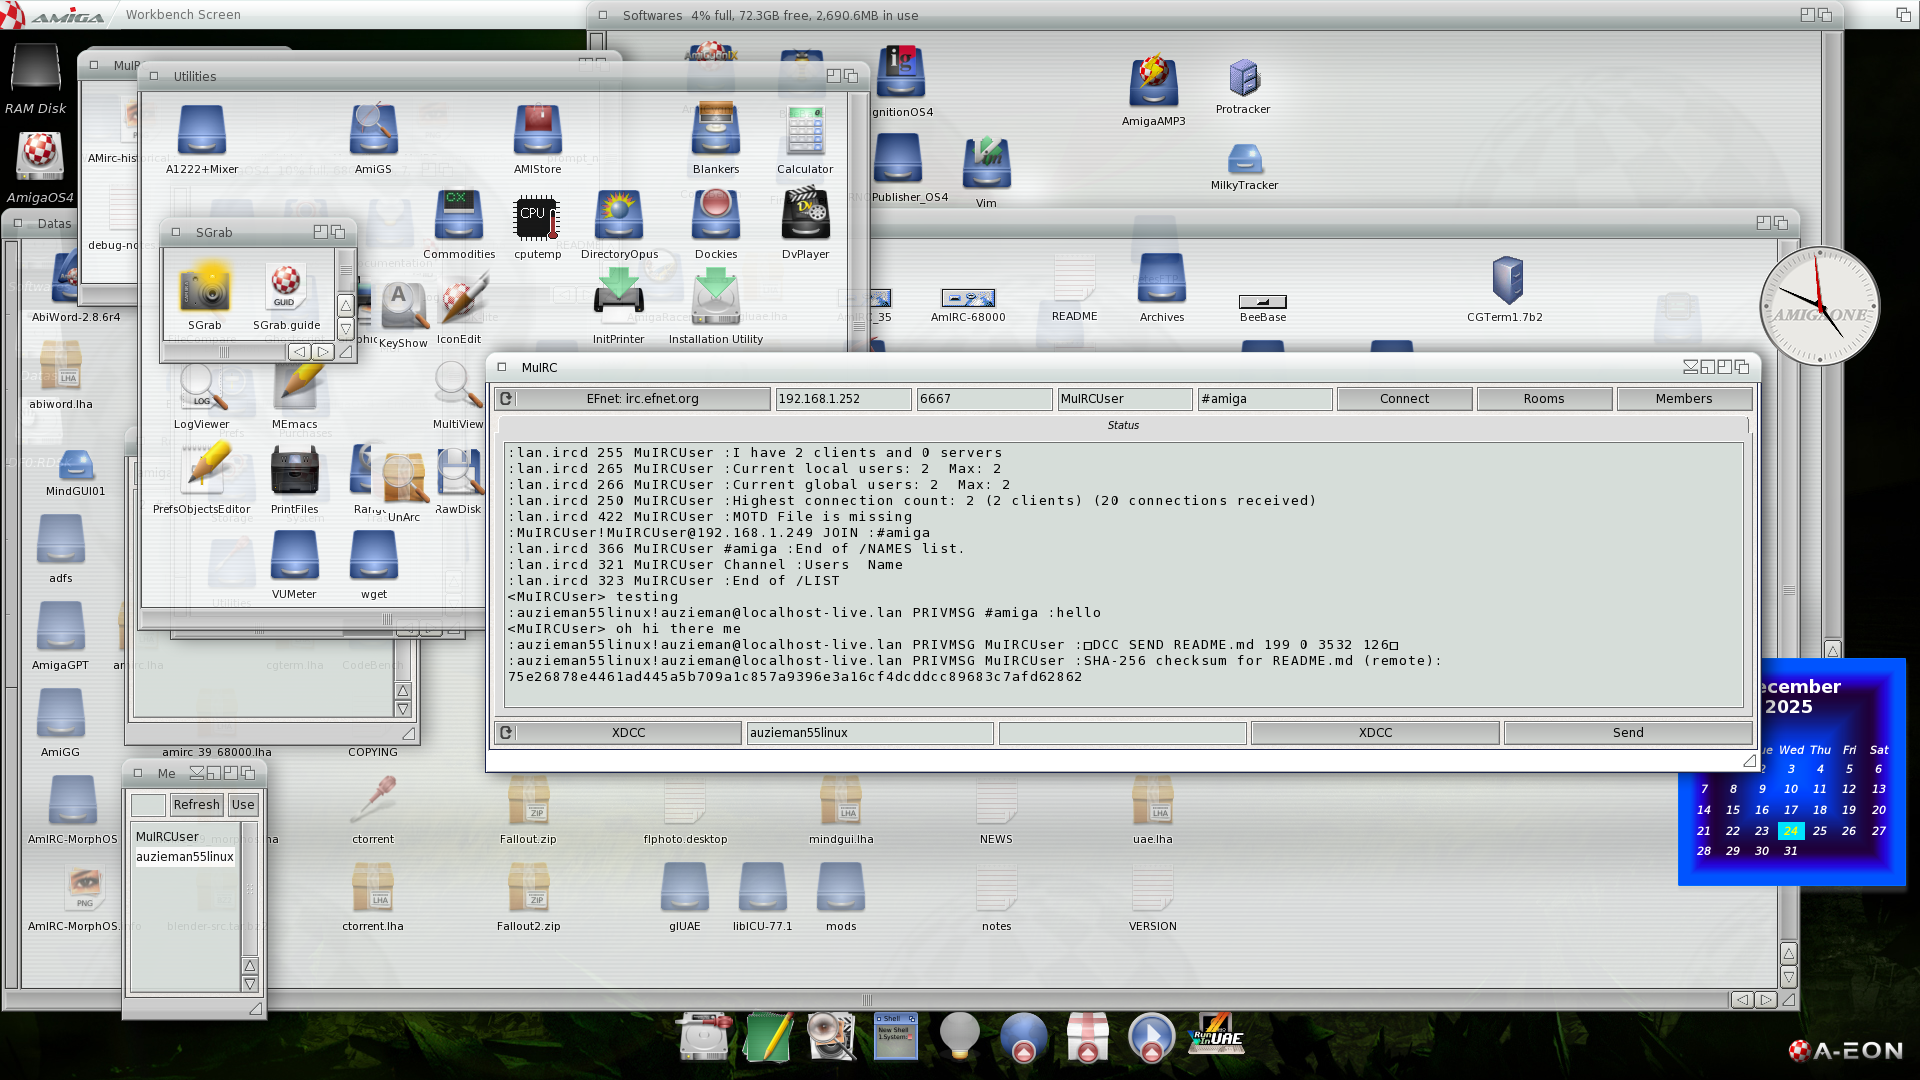This screenshot has height=1080, width=1920.
Task: Click the auzieman55linux text field
Action: pyautogui.click(x=870, y=733)
